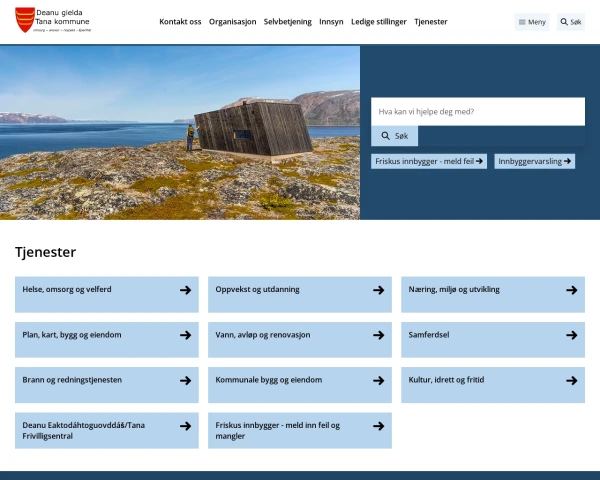Image resolution: width=600 pixels, height=480 pixels.
Task: Click arrow on Brann og redningstjenesten
Action: pos(185,380)
